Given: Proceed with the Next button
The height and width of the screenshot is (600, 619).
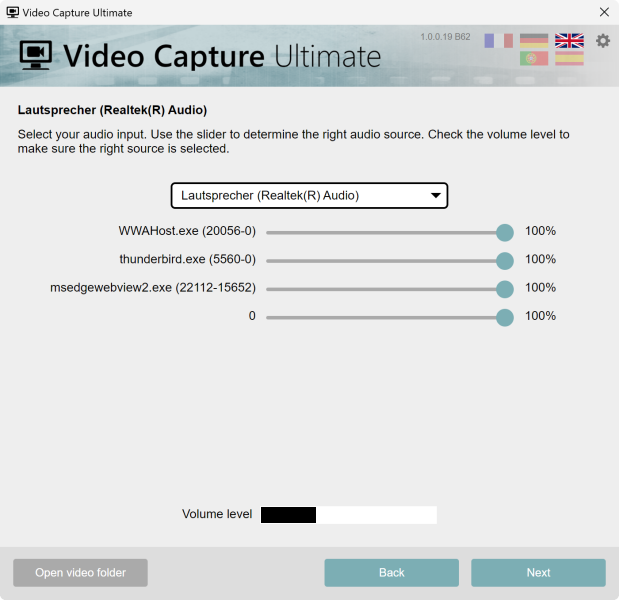Looking at the screenshot, I should tap(538, 573).
